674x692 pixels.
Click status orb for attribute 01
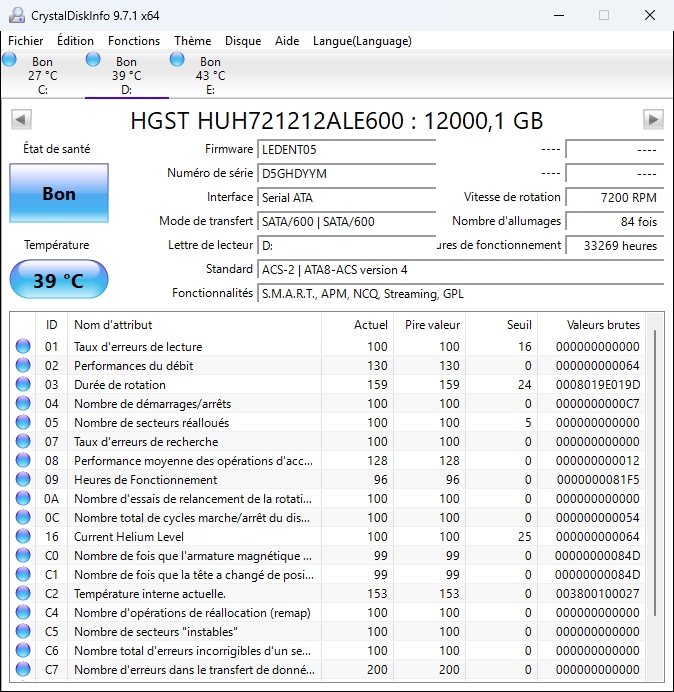tap(23, 346)
